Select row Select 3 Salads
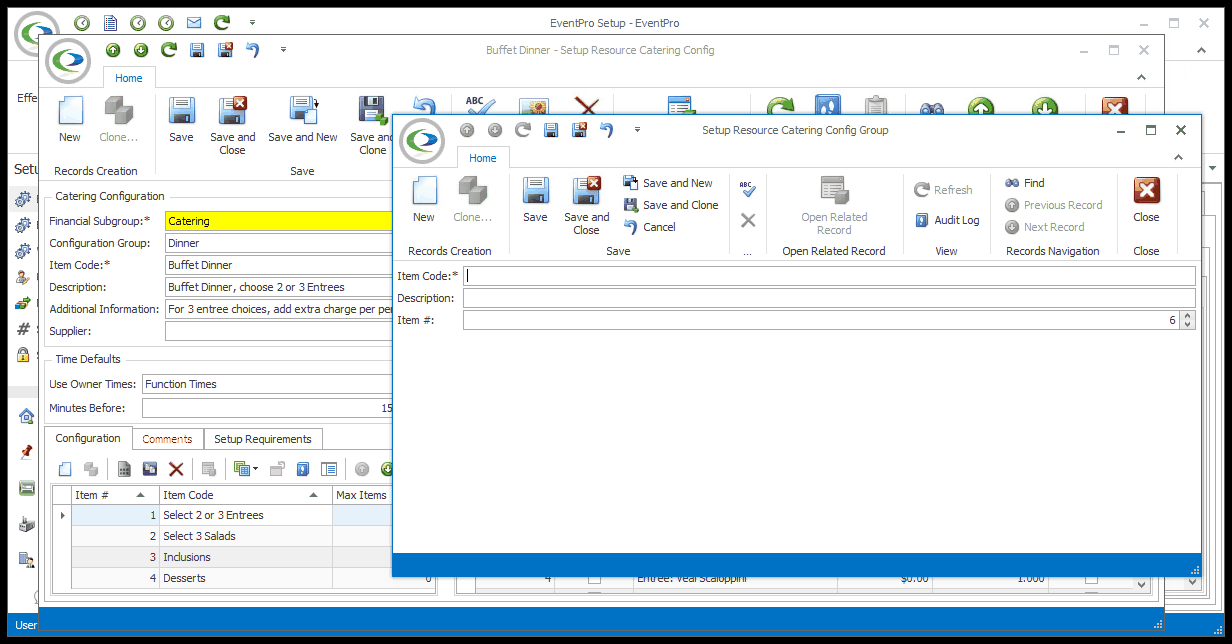 (x=244, y=536)
